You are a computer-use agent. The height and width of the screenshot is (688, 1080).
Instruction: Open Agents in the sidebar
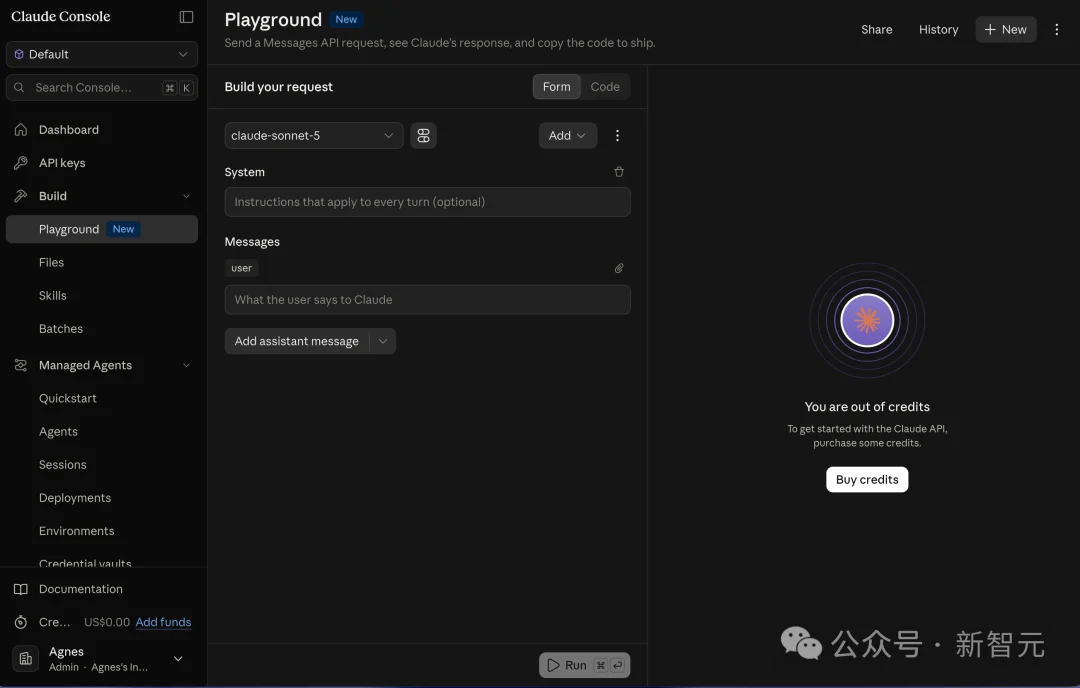(x=58, y=432)
